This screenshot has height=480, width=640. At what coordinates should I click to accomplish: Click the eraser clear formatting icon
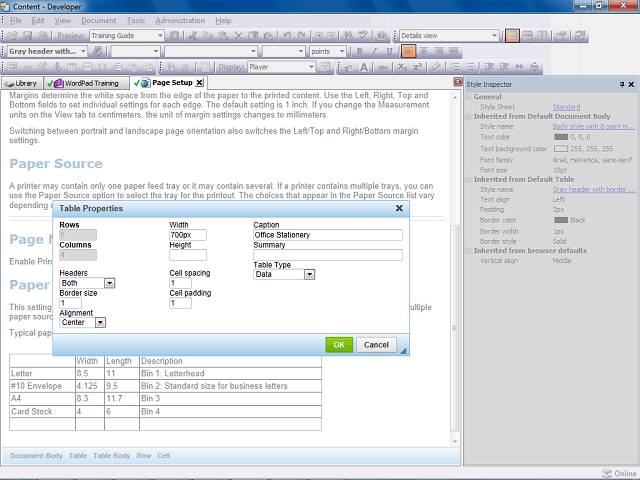coord(436,67)
